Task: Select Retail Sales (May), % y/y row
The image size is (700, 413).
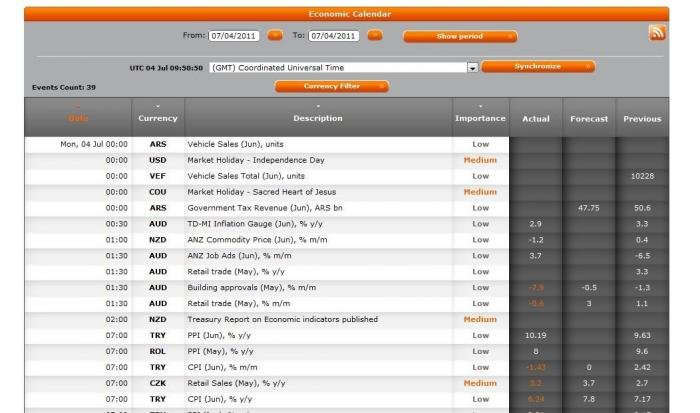Action: (x=347, y=384)
